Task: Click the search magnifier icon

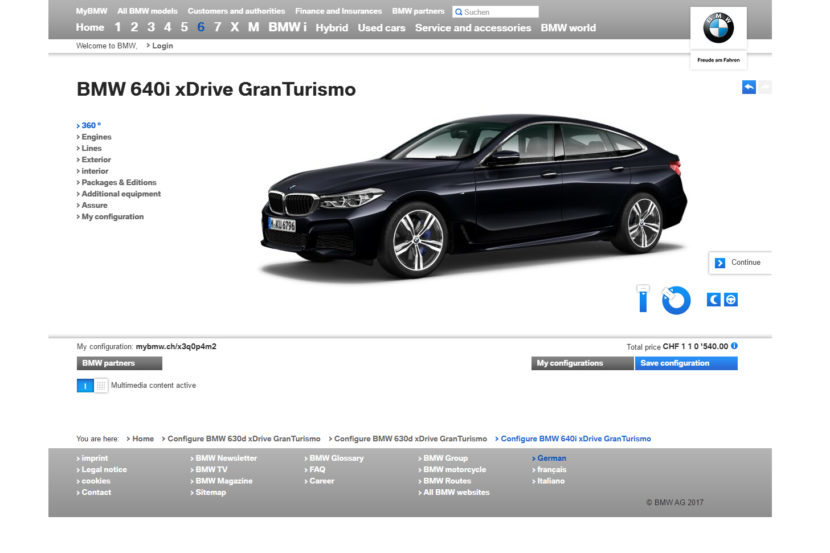Action: click(x=459, y=12)
